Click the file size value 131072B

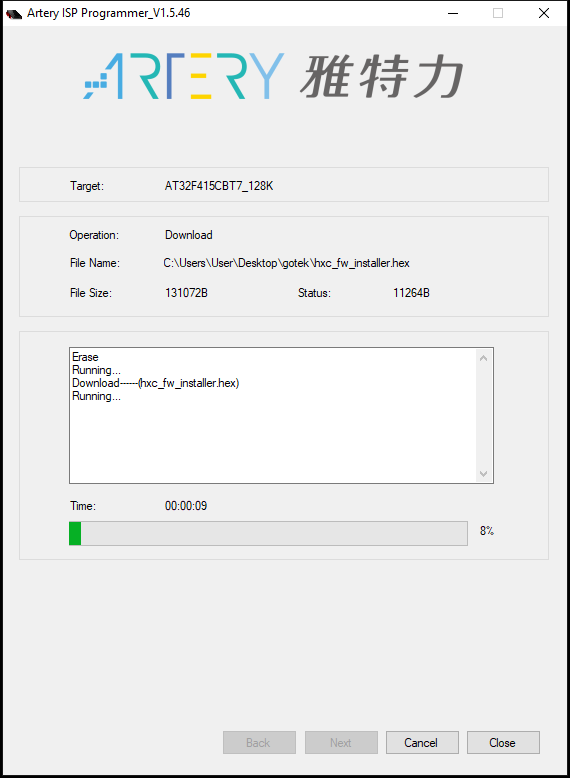[186, 293]
